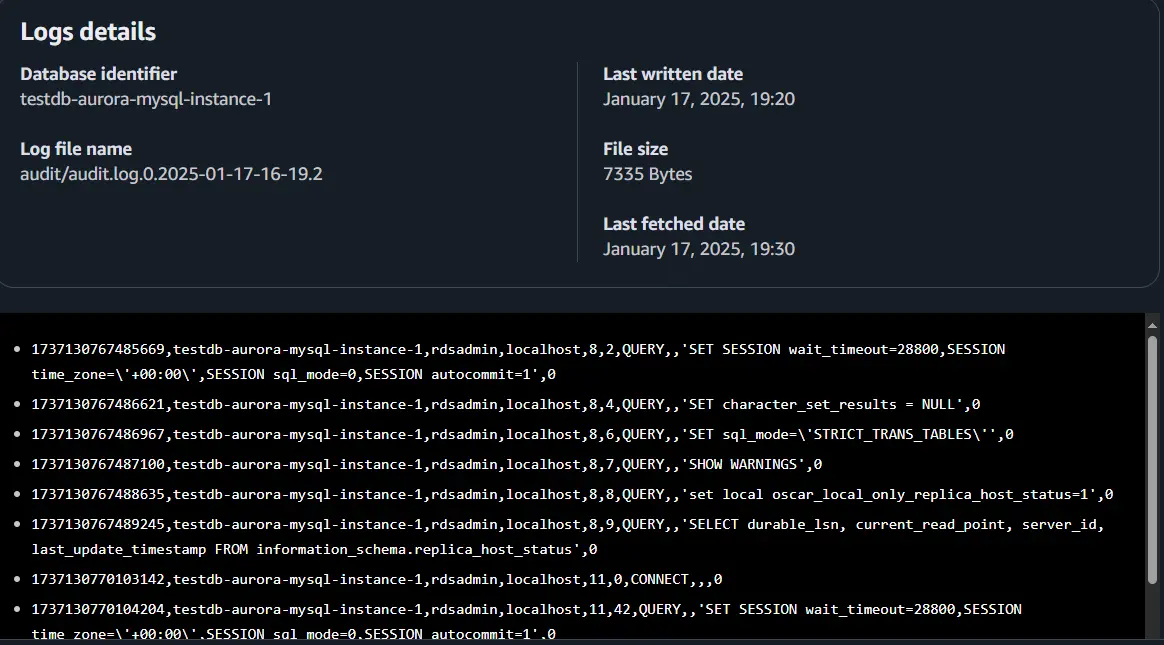
Task: Click the Last written date label
Action: 672,74
